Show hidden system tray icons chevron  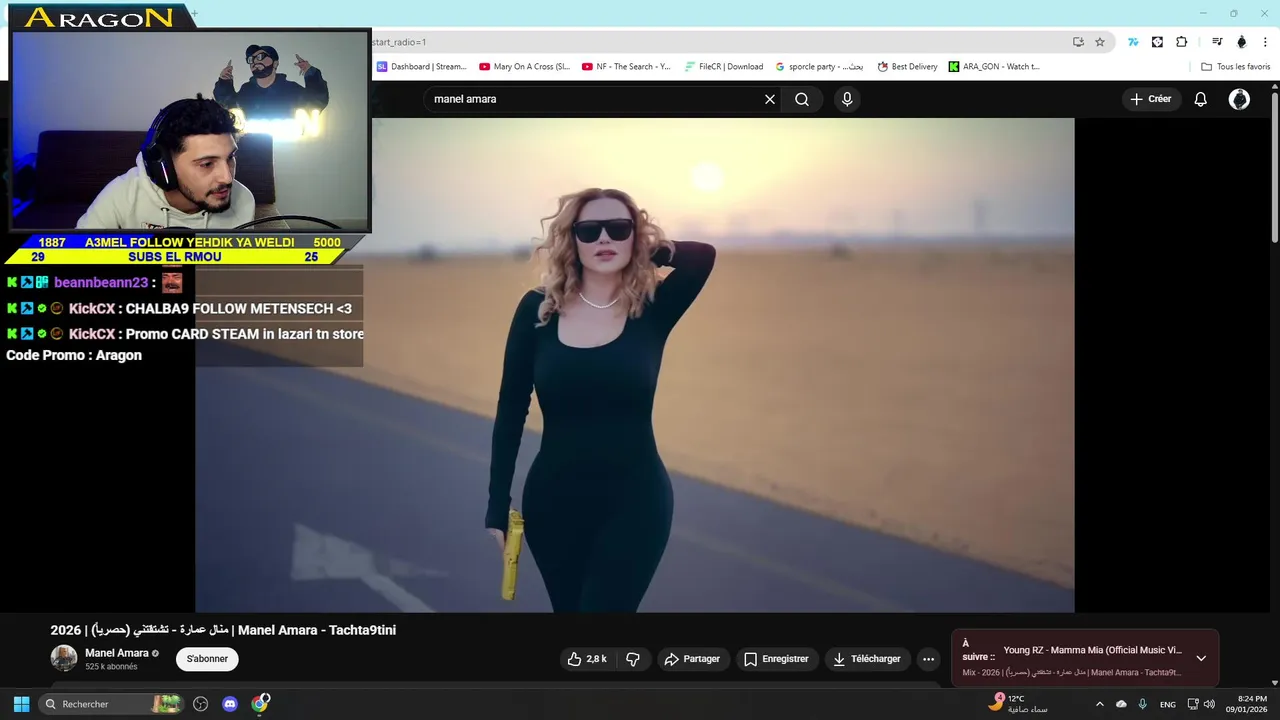[1100, 704]
